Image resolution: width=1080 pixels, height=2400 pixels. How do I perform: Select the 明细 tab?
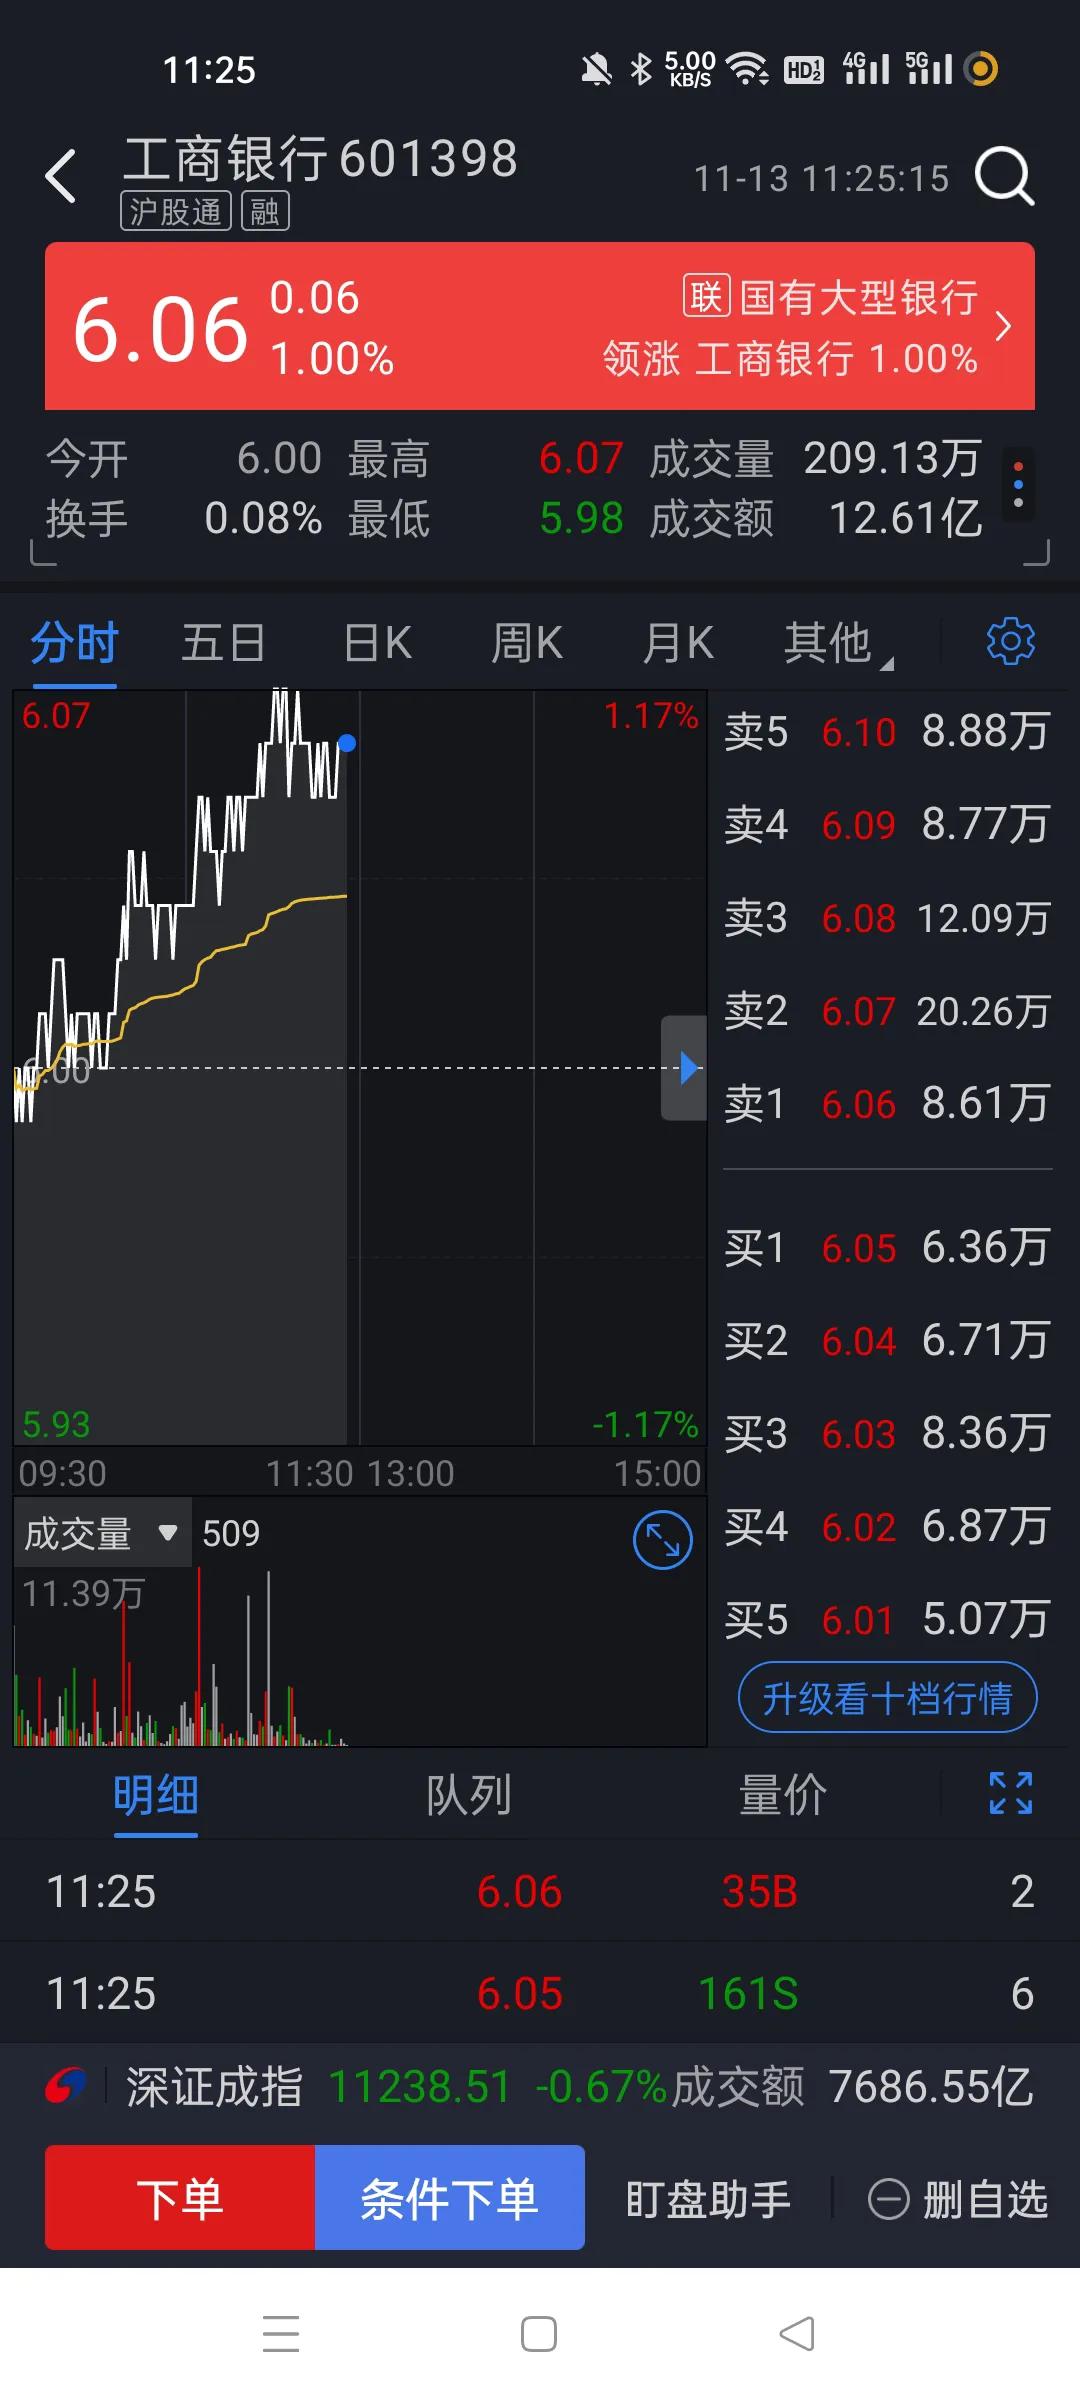click(x=156, y=1795)
